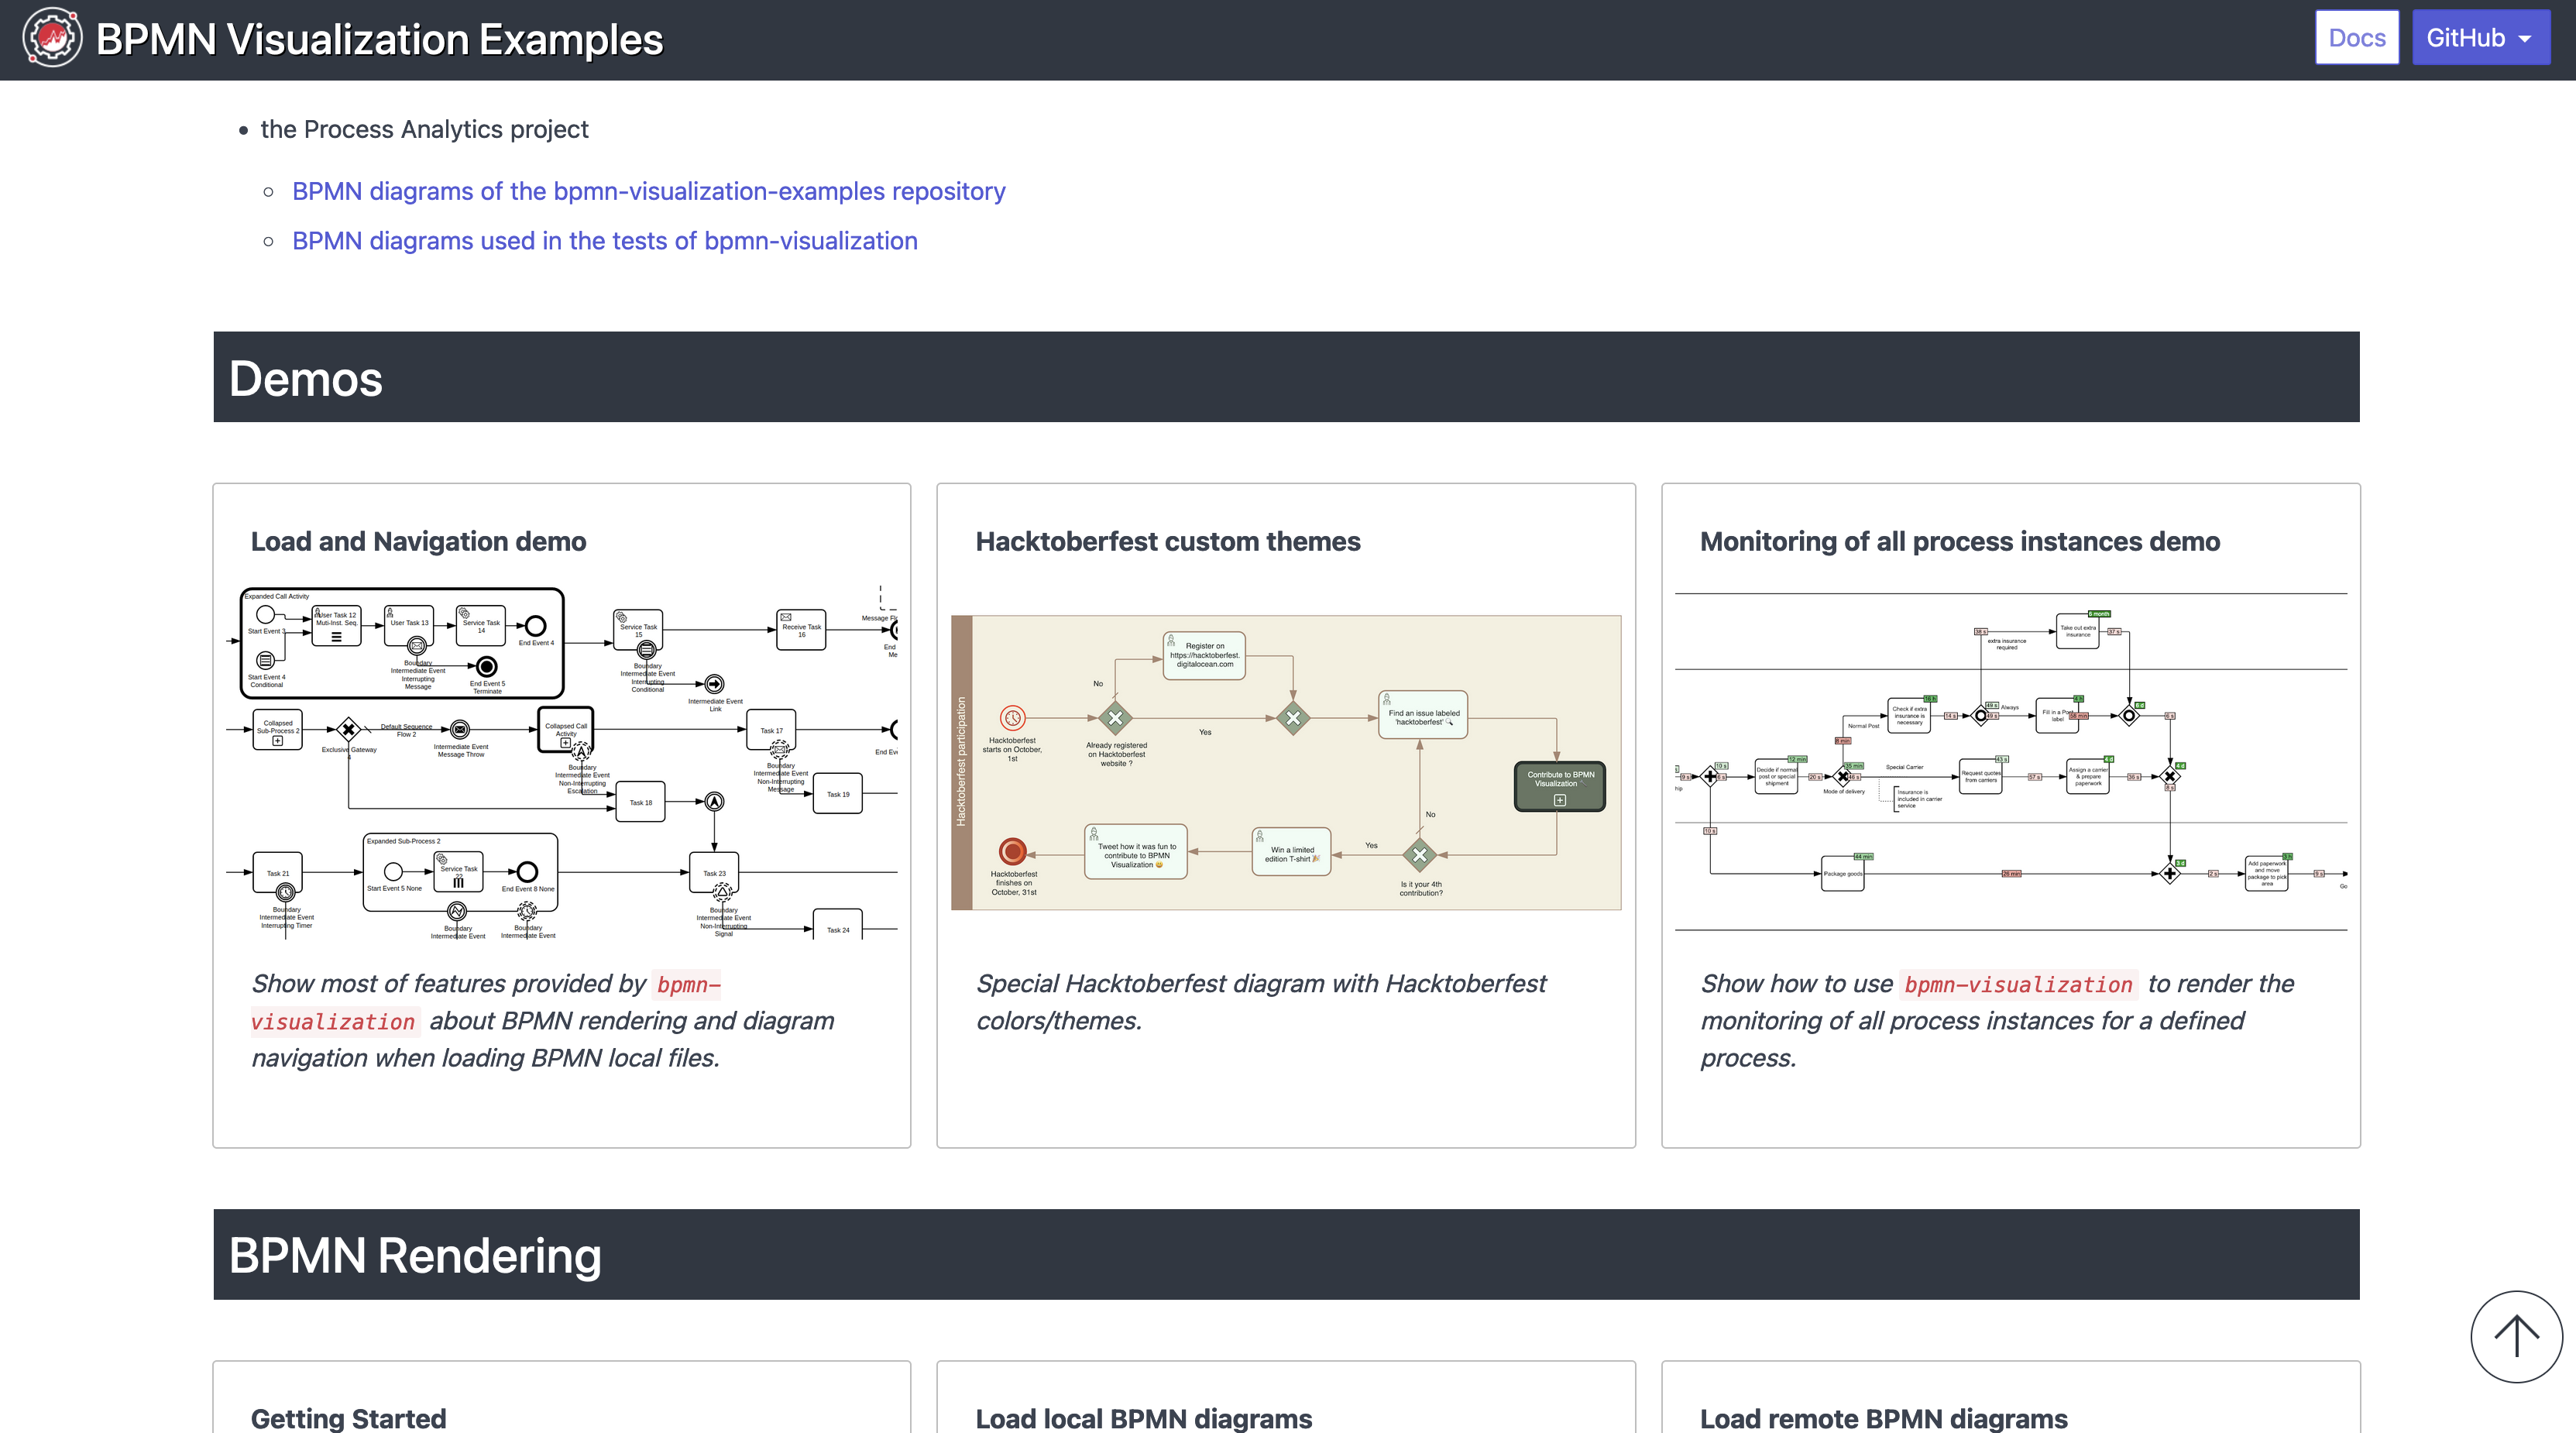The image size is (2576, 1433).
Task: Click the Docs button
Action: click(2356, 38)
